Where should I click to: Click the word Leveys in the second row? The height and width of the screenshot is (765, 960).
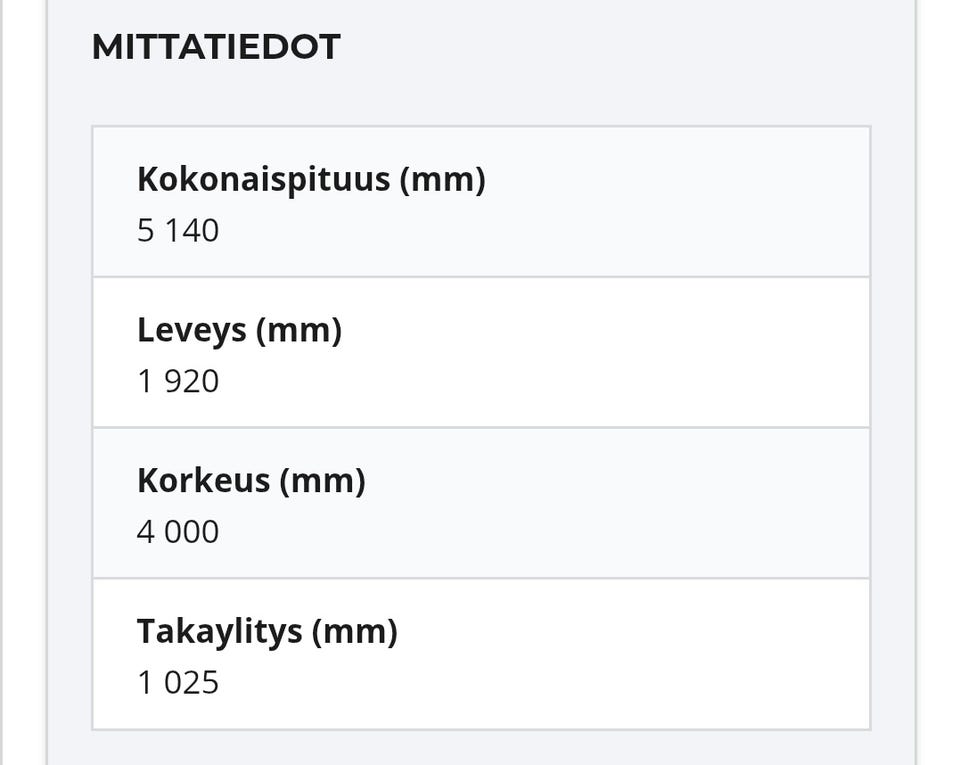[x=192, y=330]
